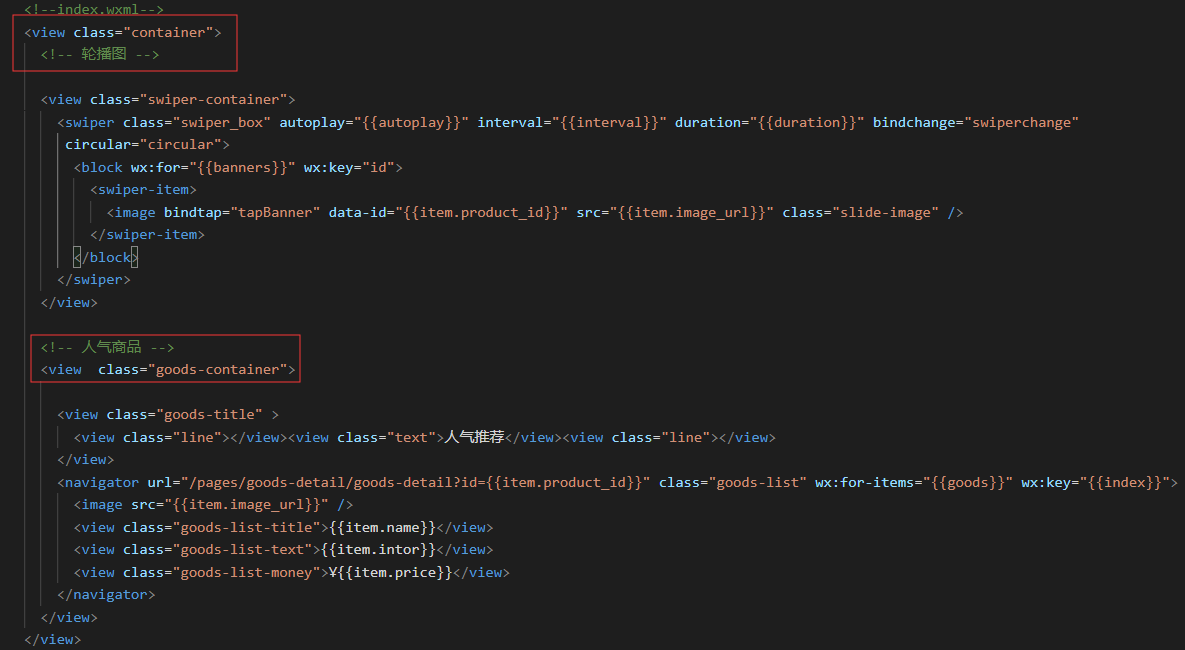Click the goods-list-money class value

pyautogui.click(x=246, y=572)
